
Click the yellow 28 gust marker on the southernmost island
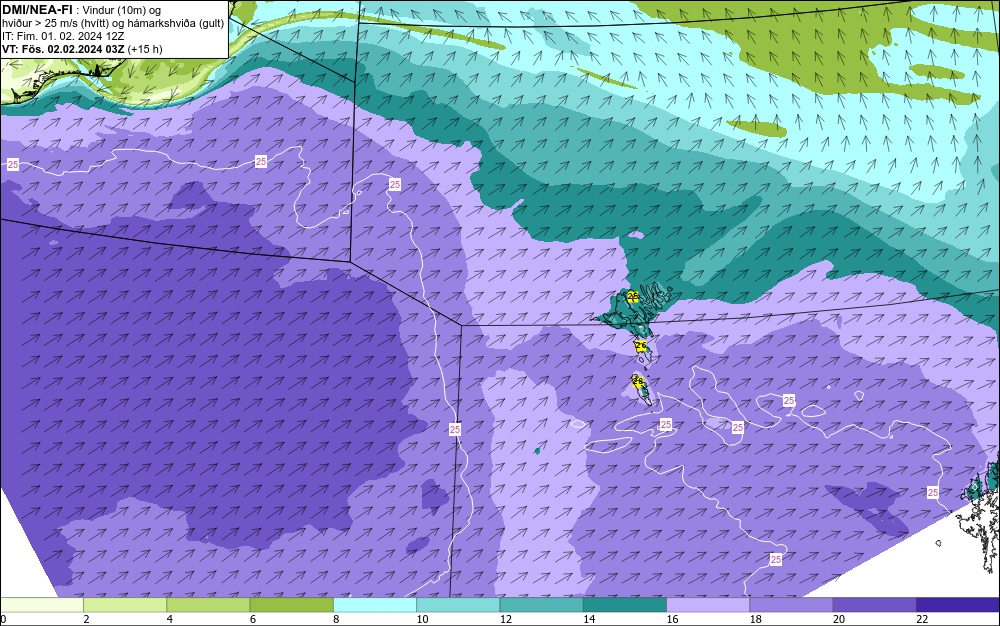click(638, 381)
